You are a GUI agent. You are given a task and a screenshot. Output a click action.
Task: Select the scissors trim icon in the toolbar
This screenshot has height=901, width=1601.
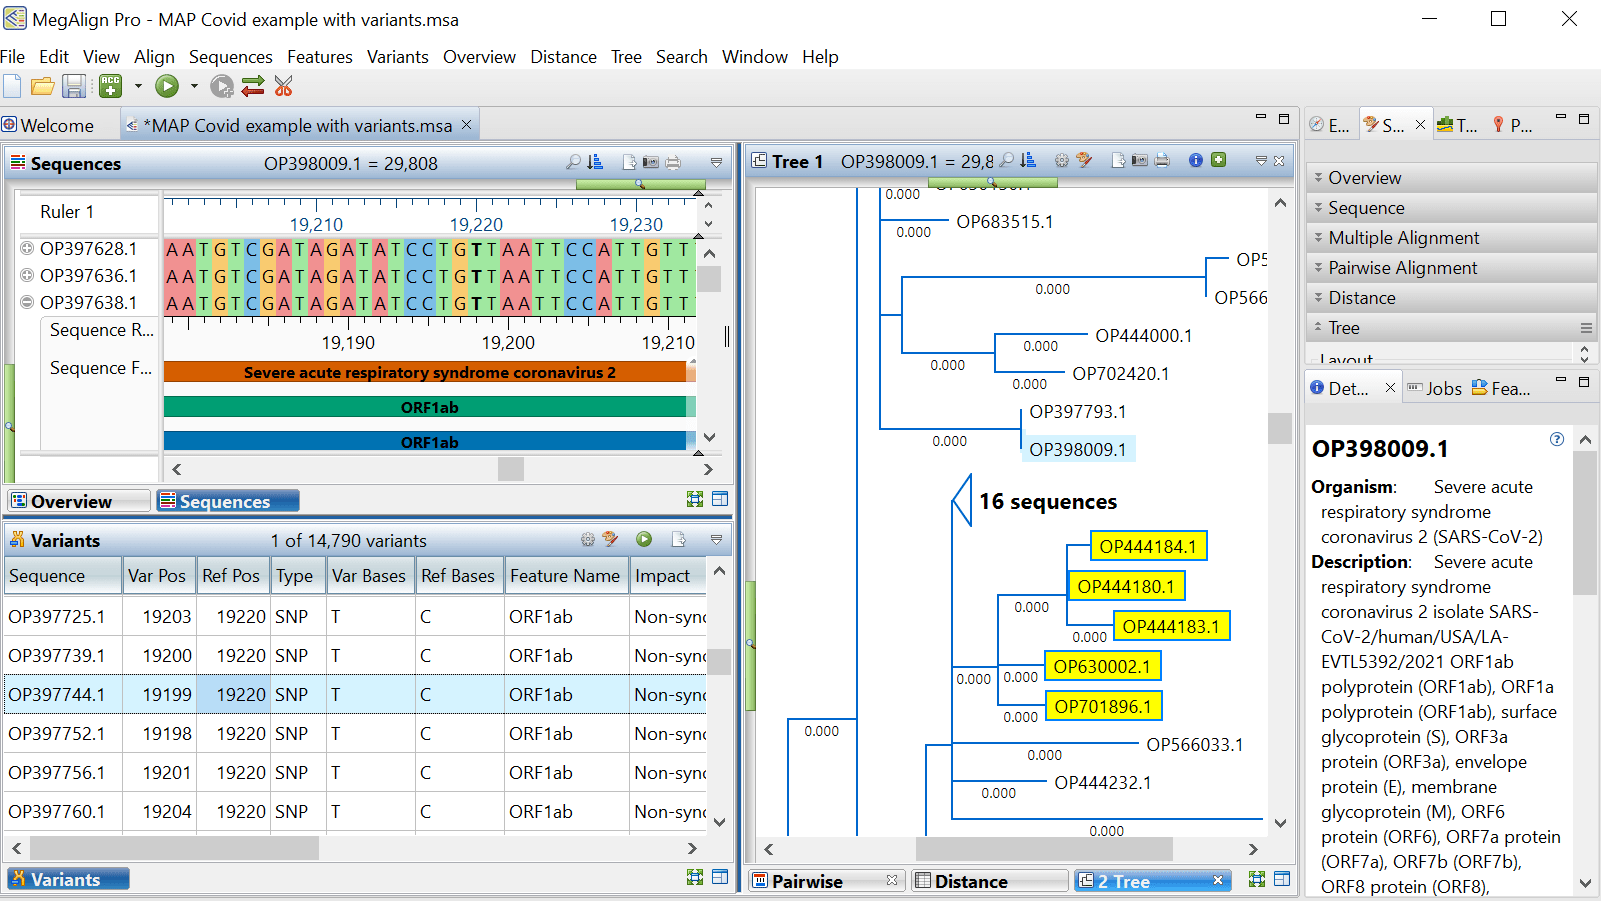pyautogui.click(x=283, y=86)
